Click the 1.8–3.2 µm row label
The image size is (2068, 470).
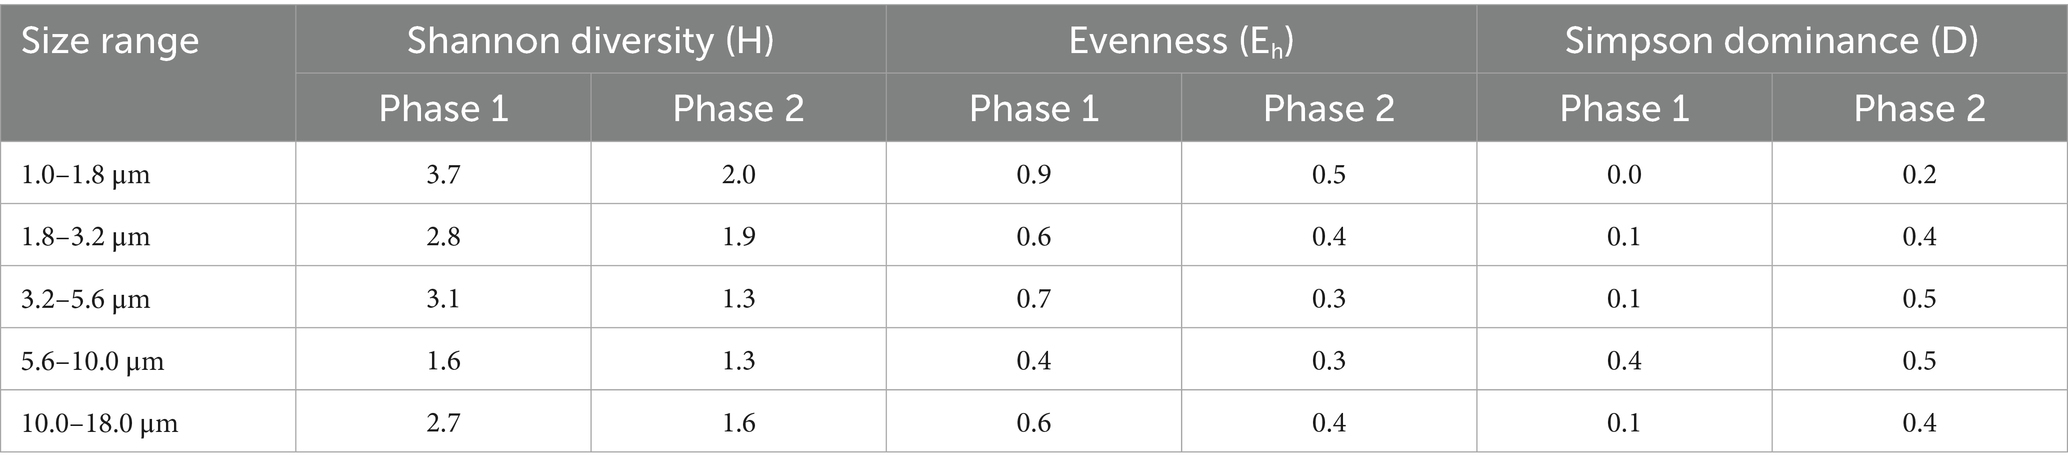(x=86, y=237)
